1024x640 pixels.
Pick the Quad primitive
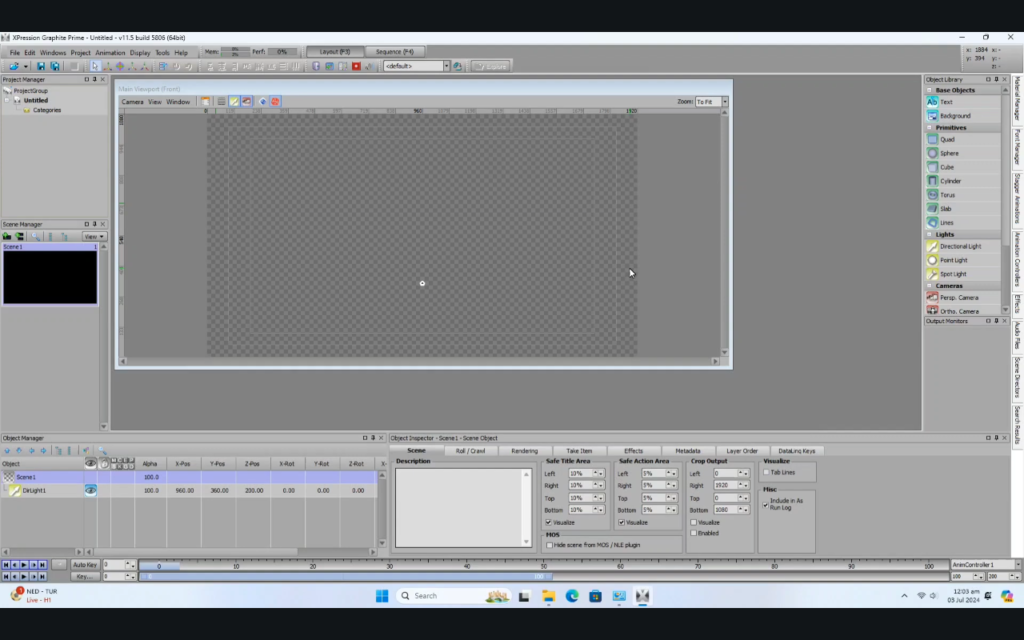pyautogui.click(x=963, y=140)
